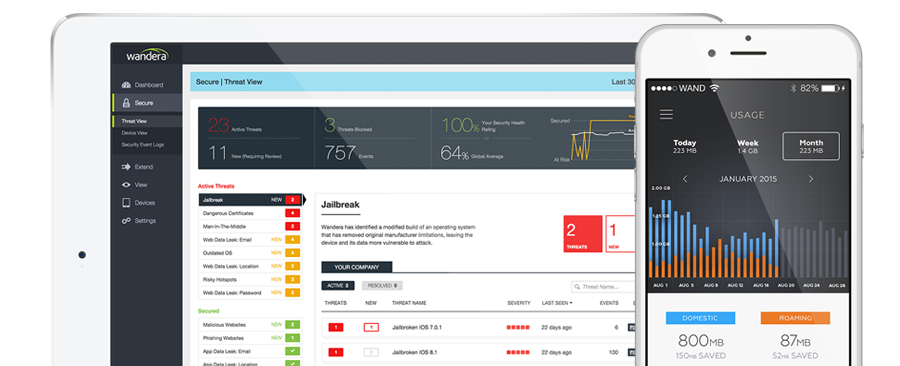Switch to the YOUR COMPANY tab
Viewport: 900px width, 366px height.
357,267
